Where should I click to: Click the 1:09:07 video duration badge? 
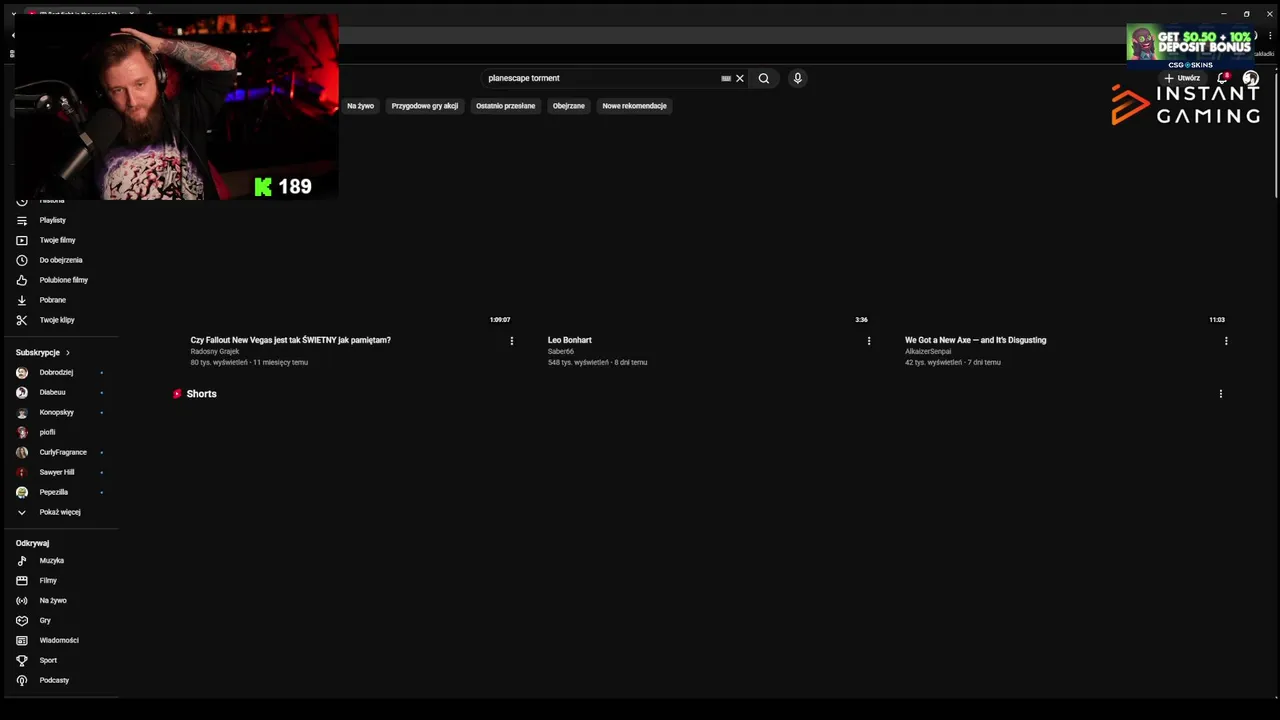pos(500,320)
